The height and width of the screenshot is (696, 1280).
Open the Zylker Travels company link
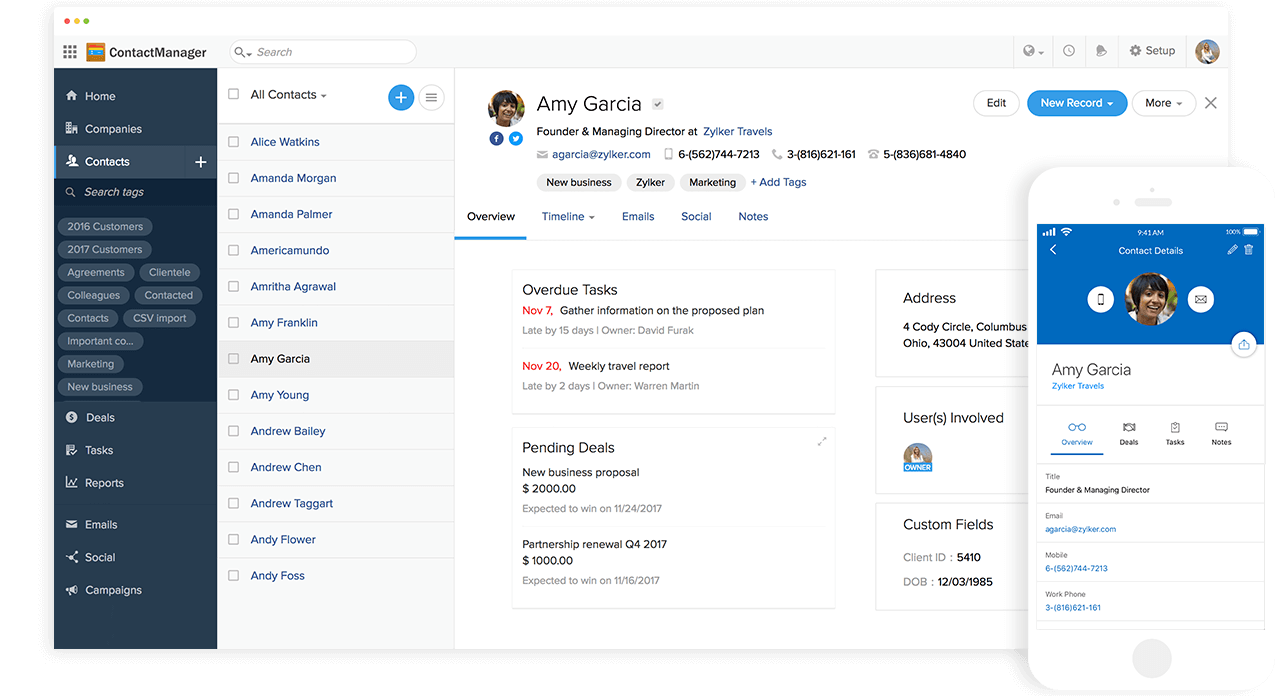(x=738, y=132)
